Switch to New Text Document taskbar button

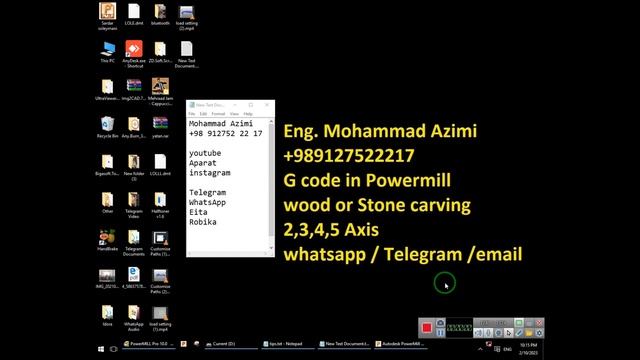344,344
